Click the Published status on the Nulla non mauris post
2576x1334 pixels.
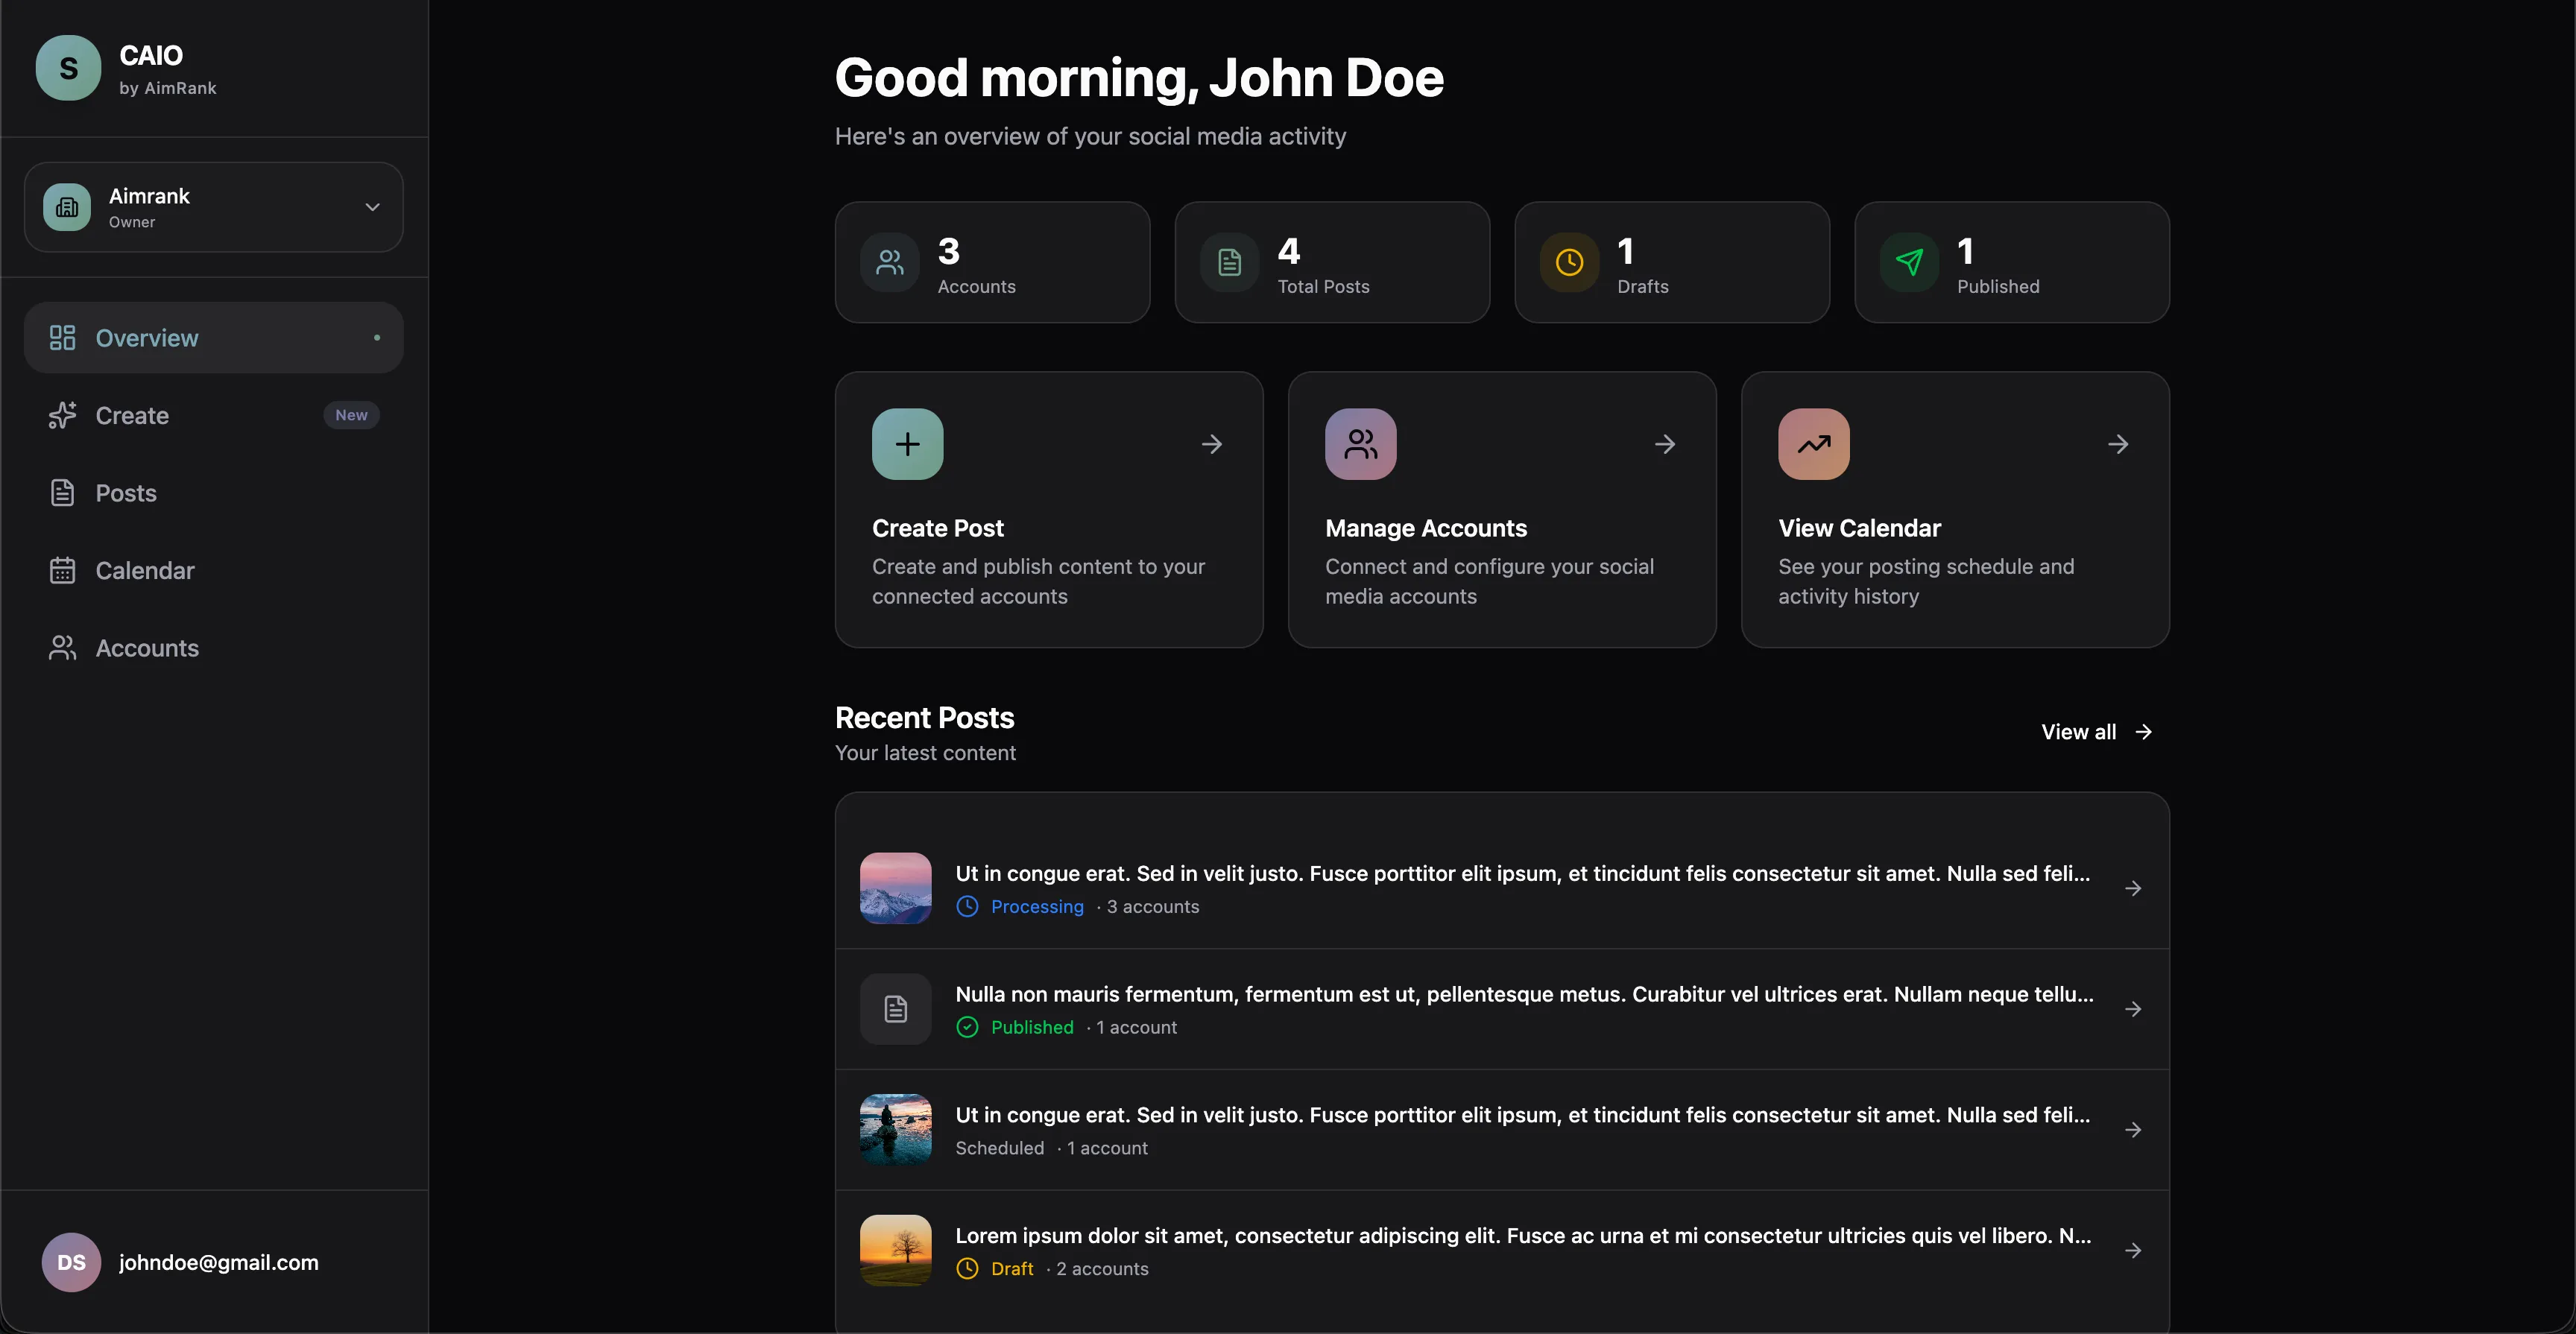coord(1031,1027)
